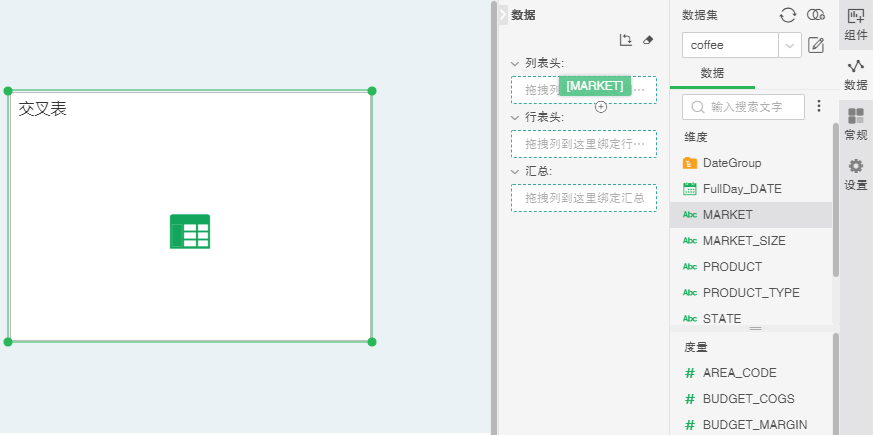Select the 数据 sidebar tab
The image size is (873, 435).
coord(856,74)
